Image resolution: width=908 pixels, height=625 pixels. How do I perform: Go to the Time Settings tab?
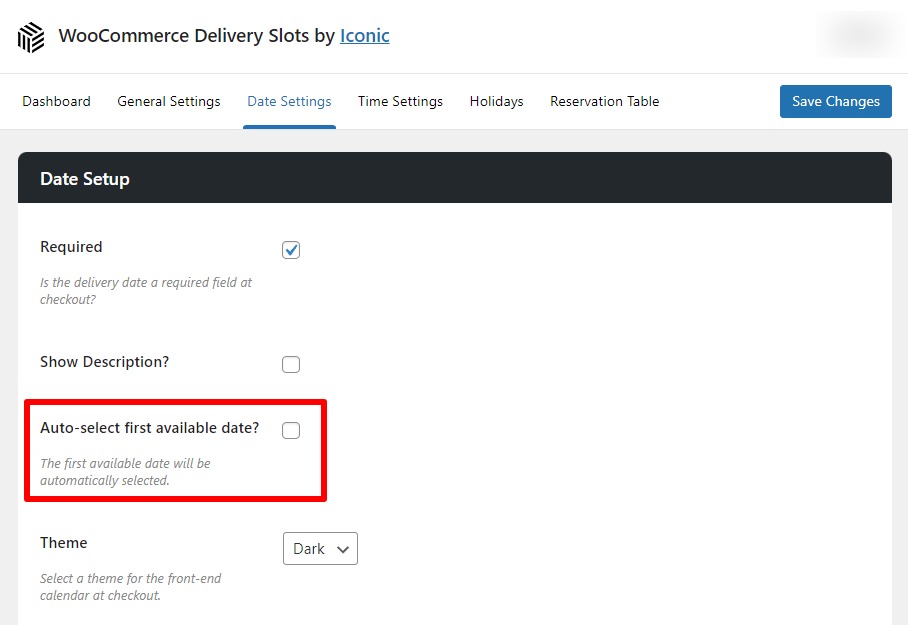(x=400, y=101)
